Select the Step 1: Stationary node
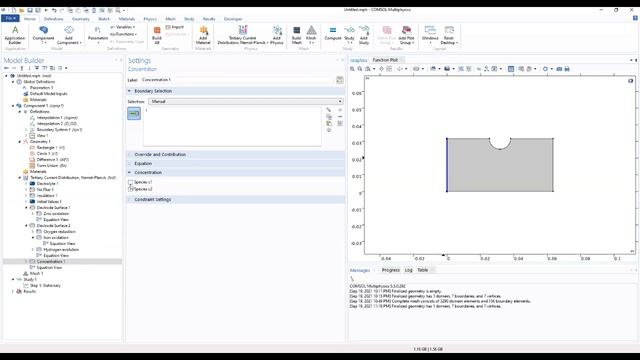This screenshot has width=640, height=360. click(x=45, y=286)
